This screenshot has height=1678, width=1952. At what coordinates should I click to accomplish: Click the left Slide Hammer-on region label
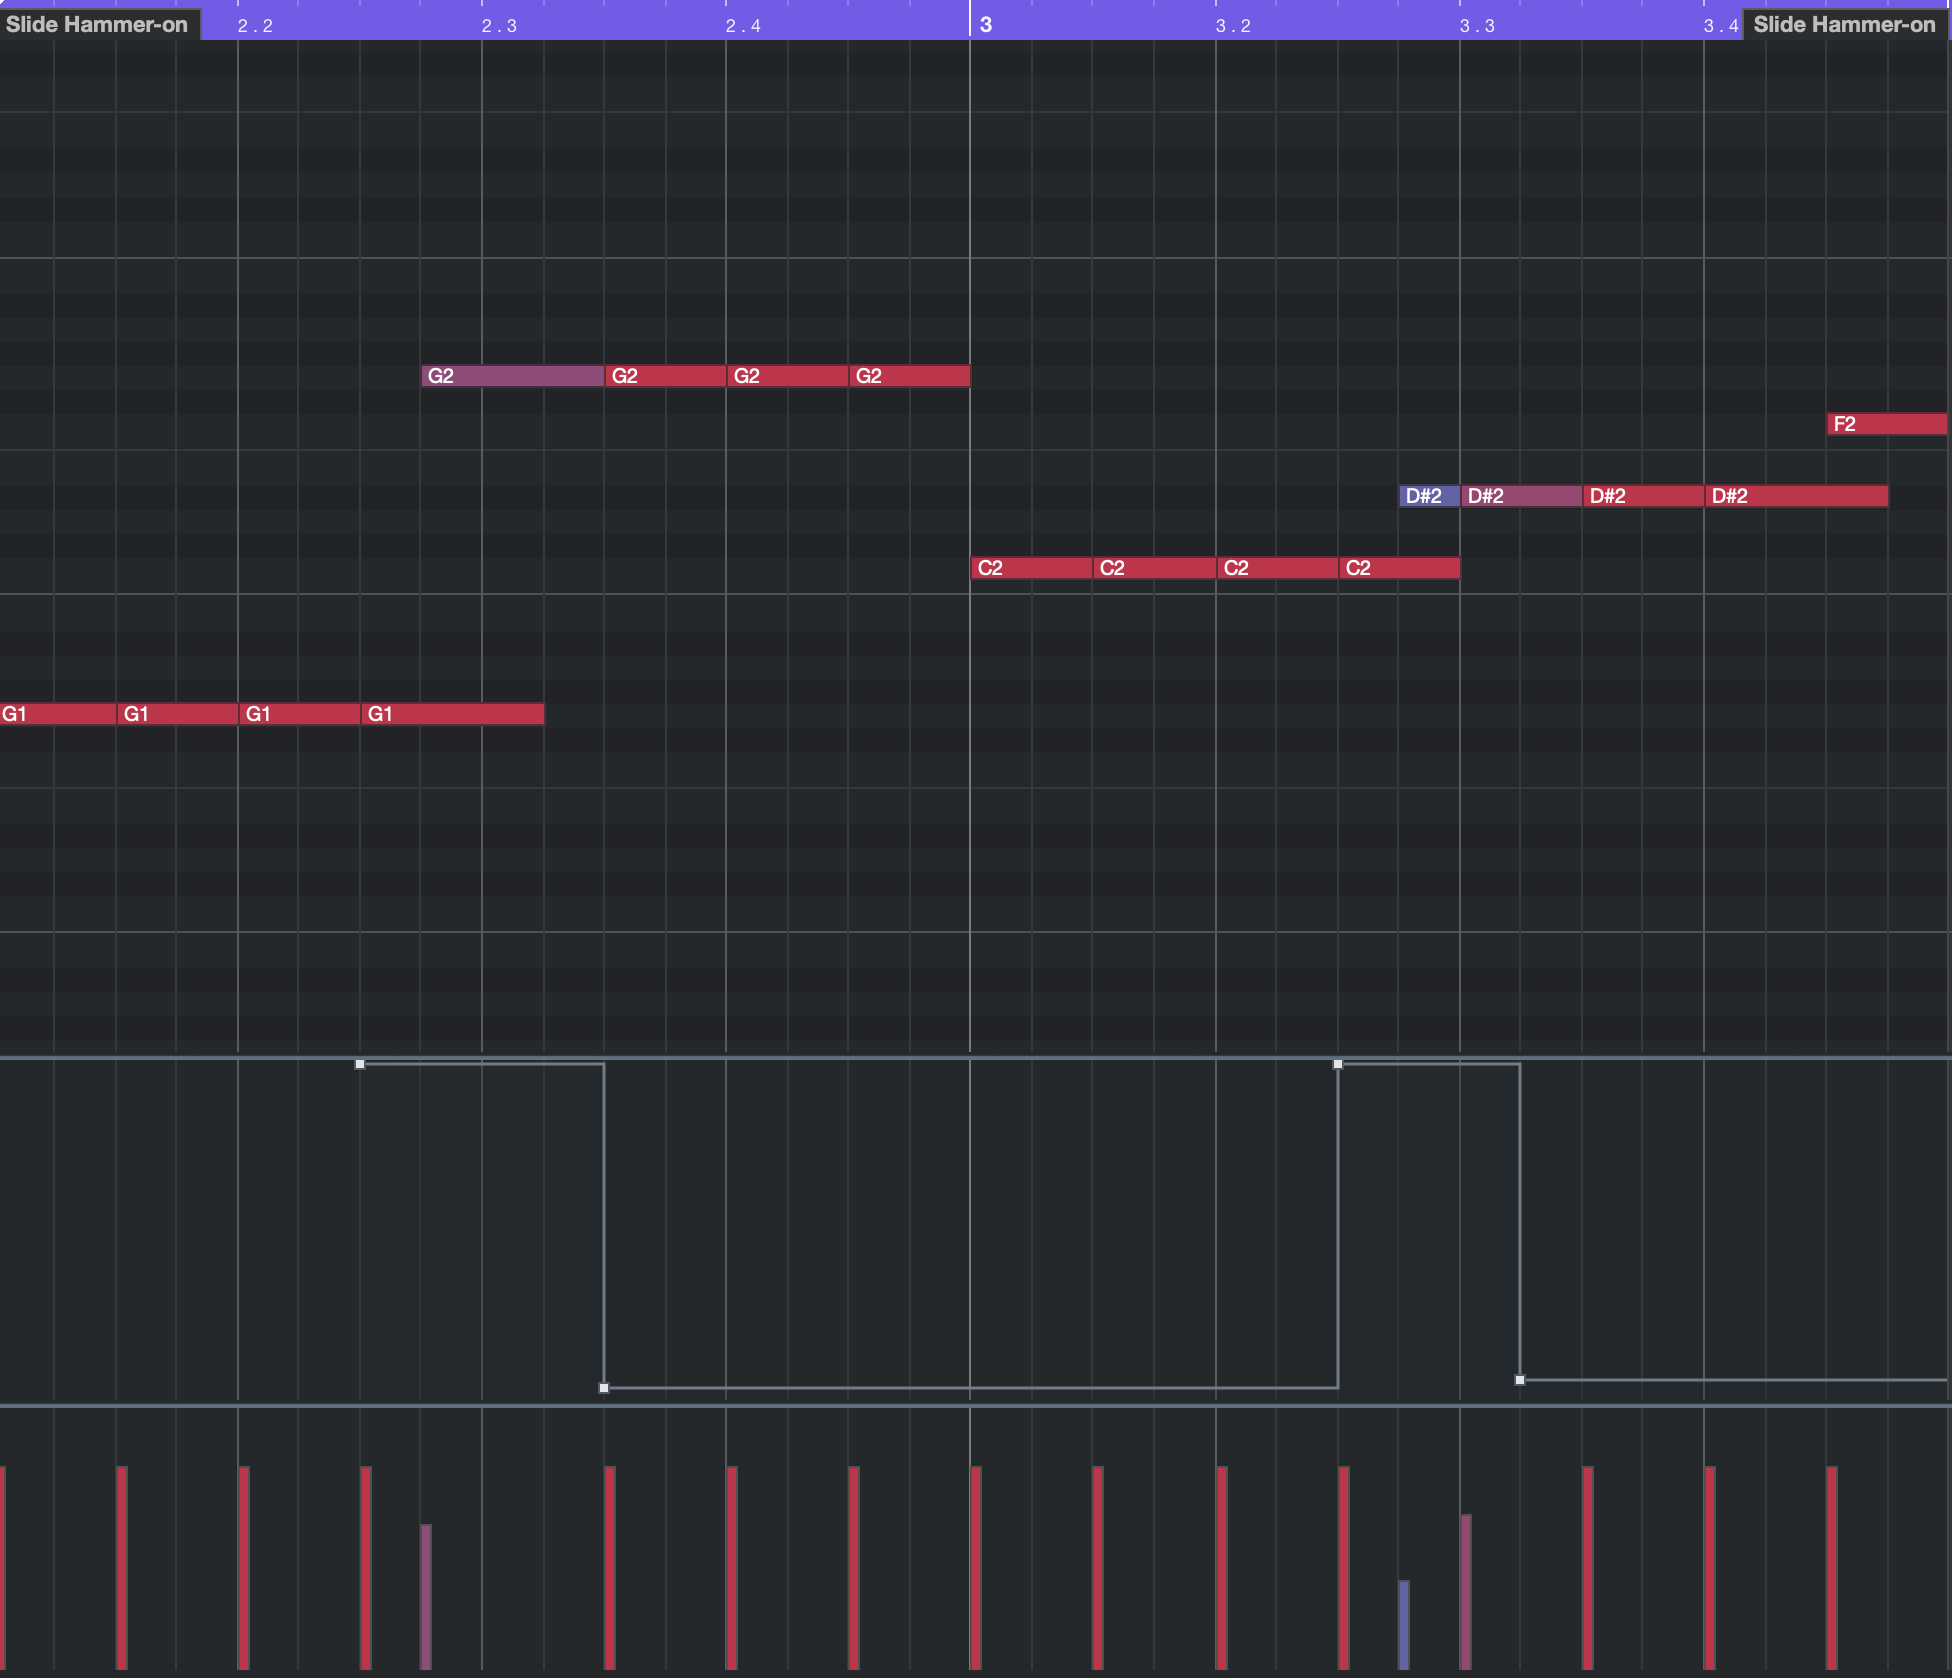97,24
